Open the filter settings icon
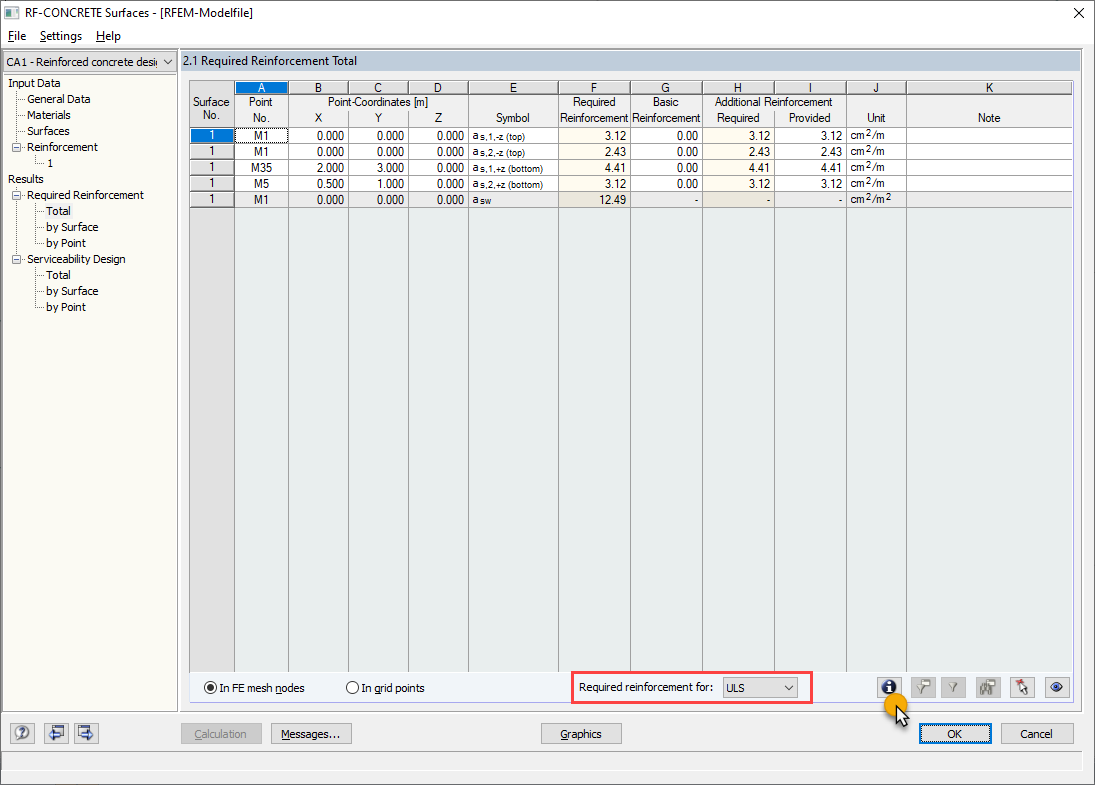 (922, 687)
